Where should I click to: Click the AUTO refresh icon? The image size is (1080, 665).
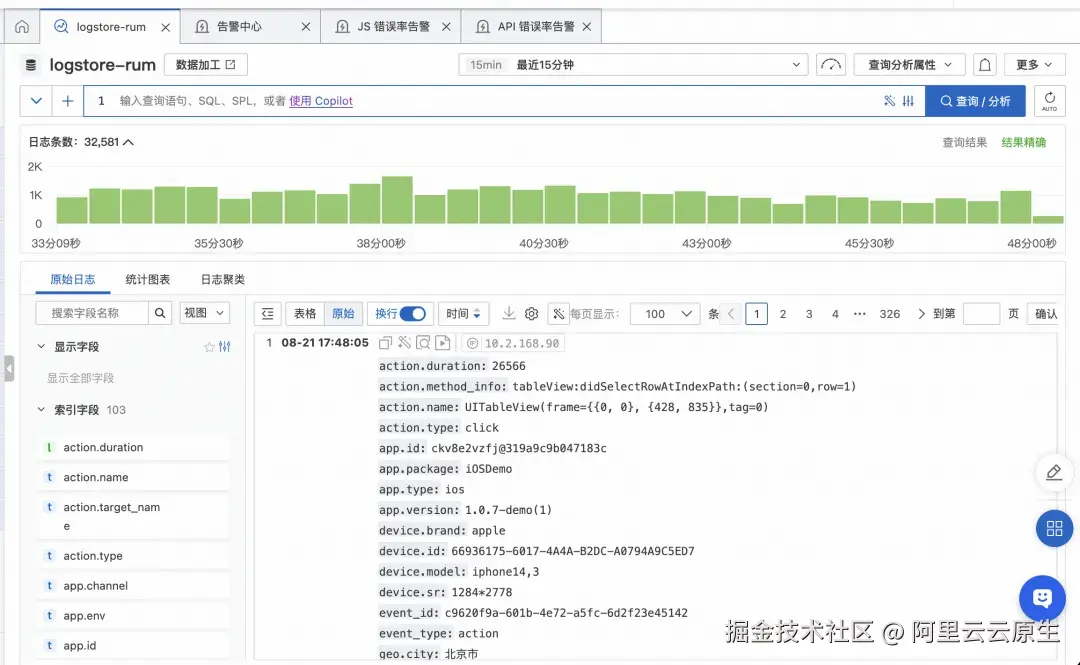[x=1049, y=100]
